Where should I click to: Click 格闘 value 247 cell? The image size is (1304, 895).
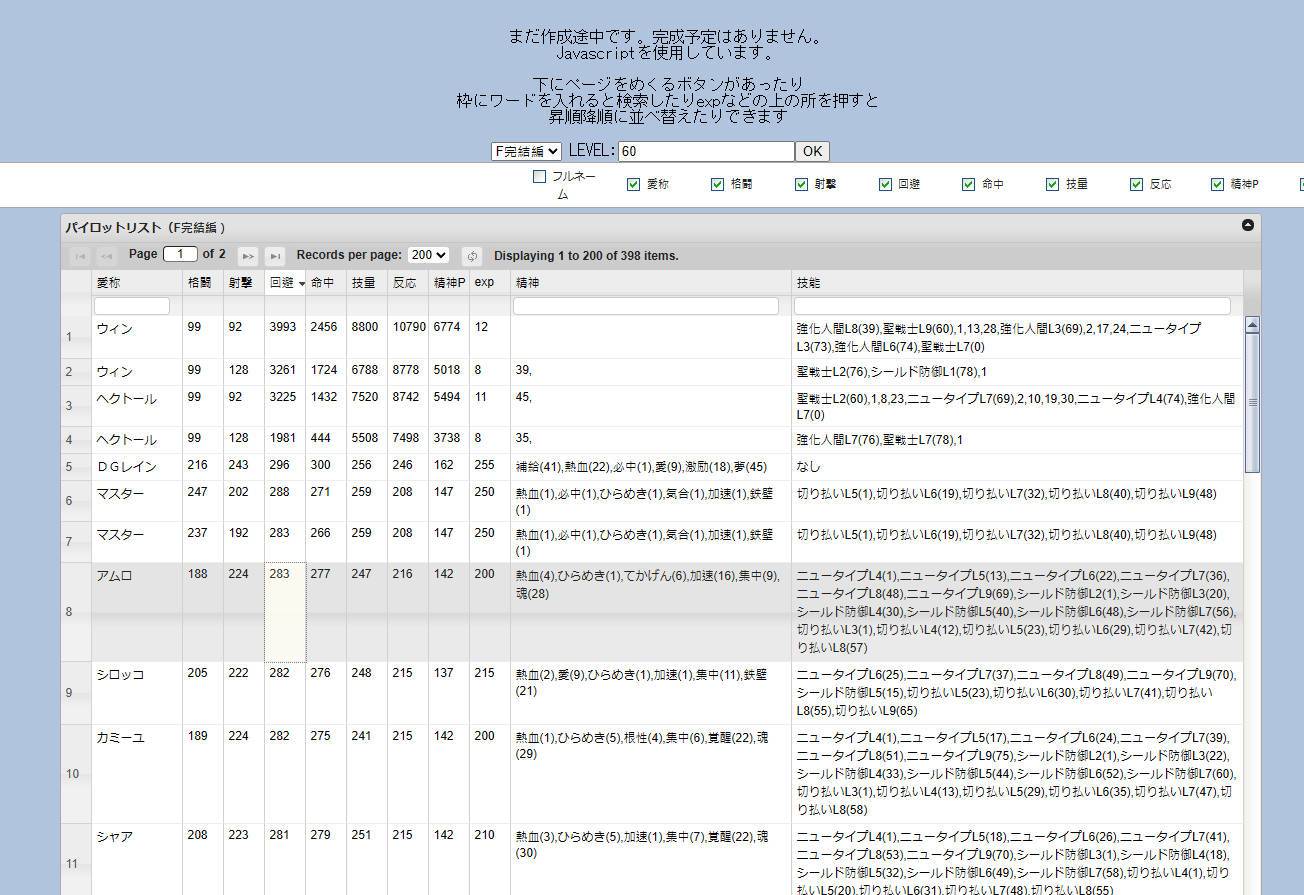coord(203,501)
